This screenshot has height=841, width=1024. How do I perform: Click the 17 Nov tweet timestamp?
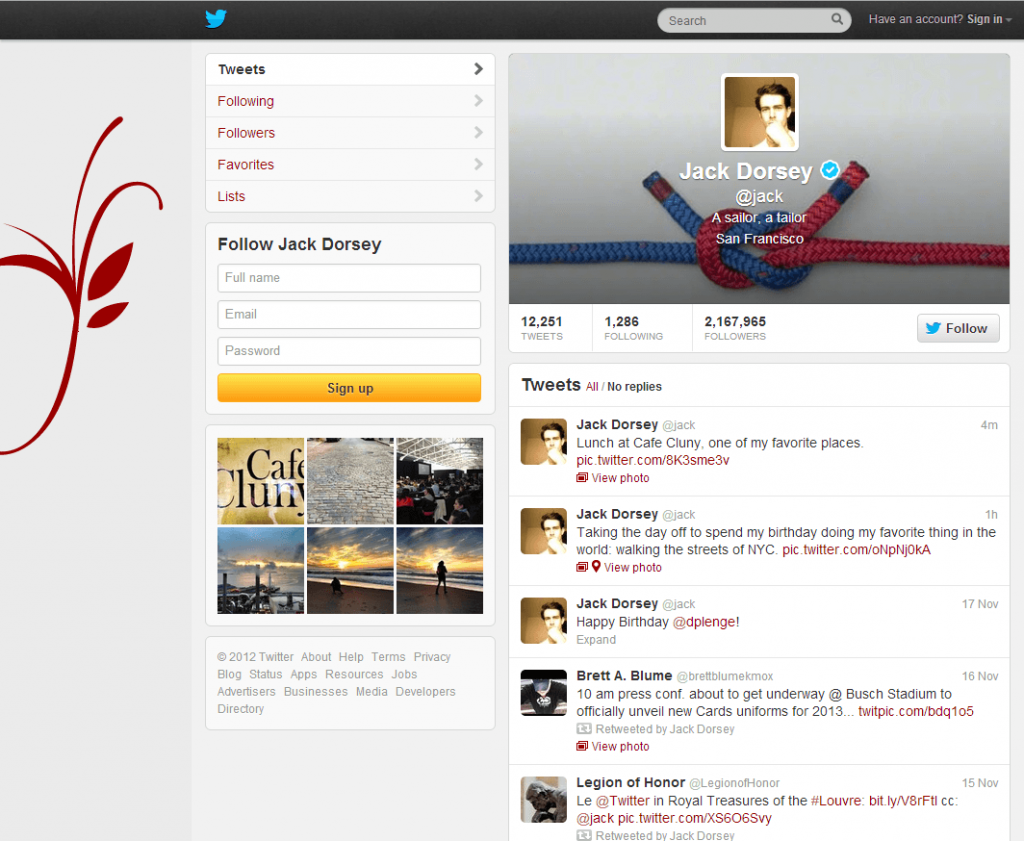[980, 604]
